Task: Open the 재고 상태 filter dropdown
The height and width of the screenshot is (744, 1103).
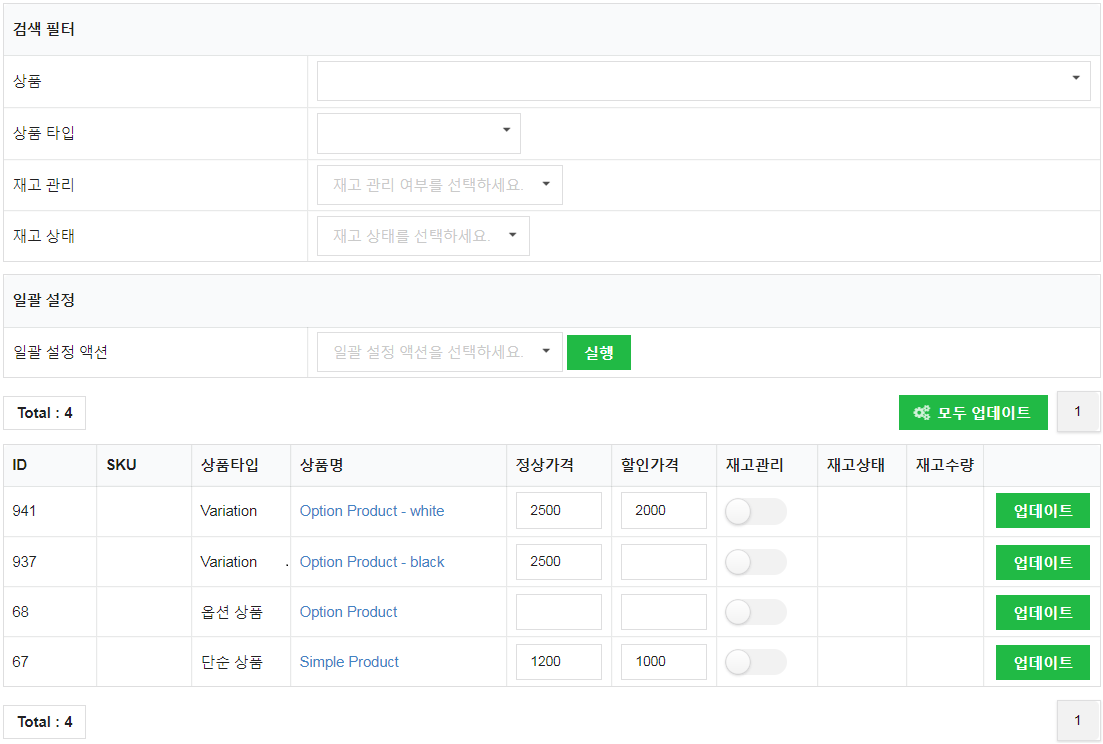Action: coord(422,236)
